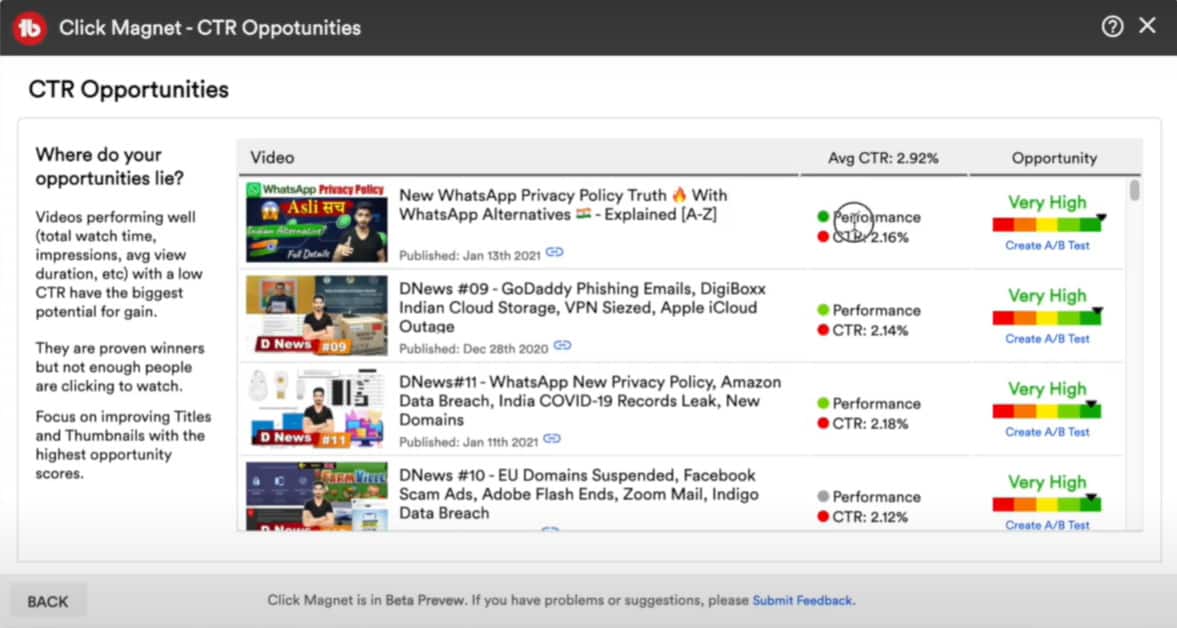Sort by Opportunity column header
1177x628 pixels.
coord(1054,158)
